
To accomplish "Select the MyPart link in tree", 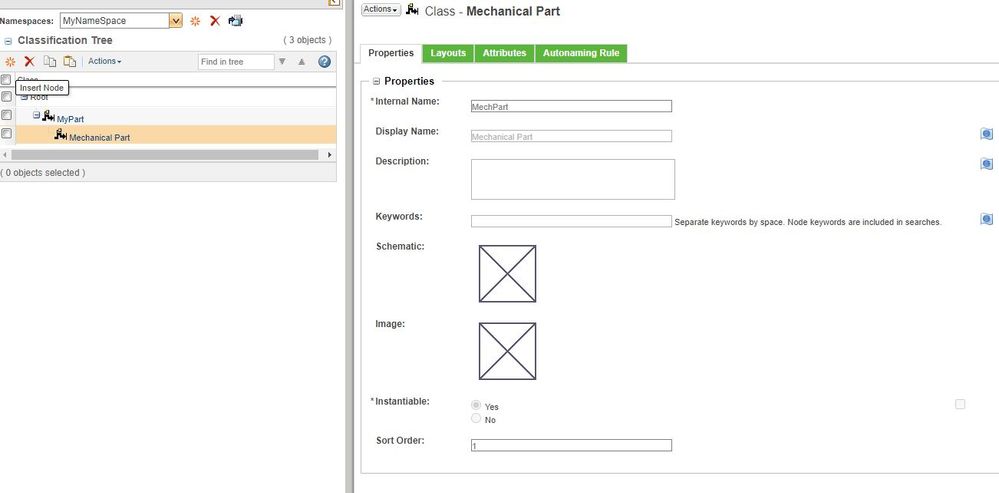I will click(70, 119).
